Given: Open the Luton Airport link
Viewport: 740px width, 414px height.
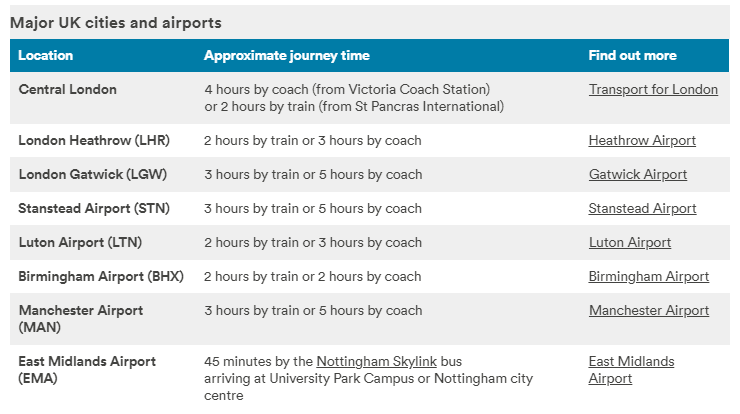Looking at the screenshot, I should 630,242.
